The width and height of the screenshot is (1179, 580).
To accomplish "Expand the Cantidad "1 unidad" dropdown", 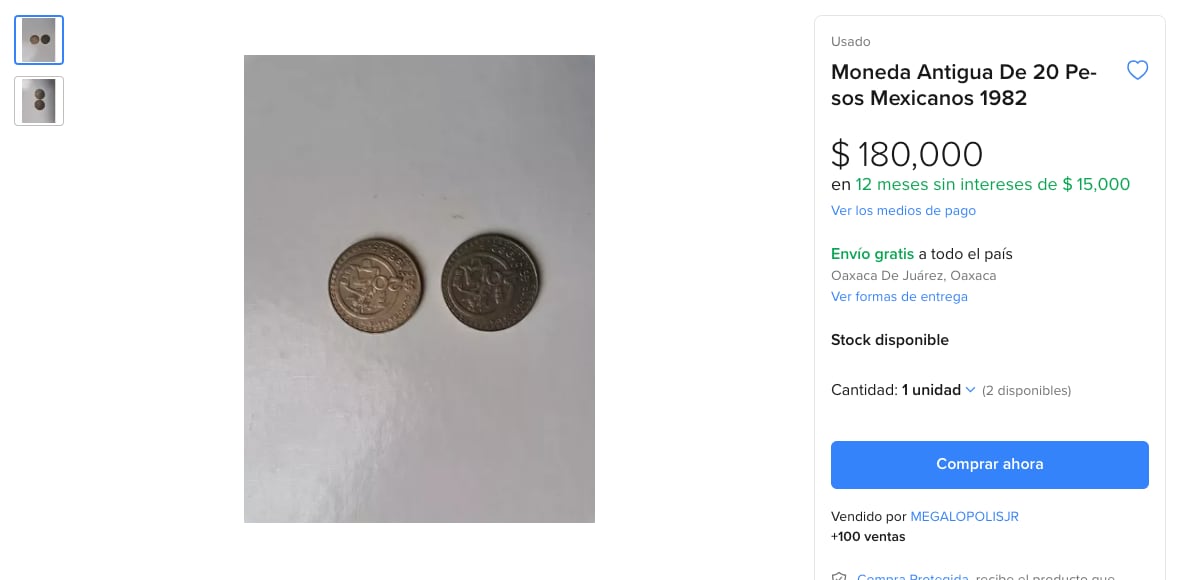I will coord(938,390).
